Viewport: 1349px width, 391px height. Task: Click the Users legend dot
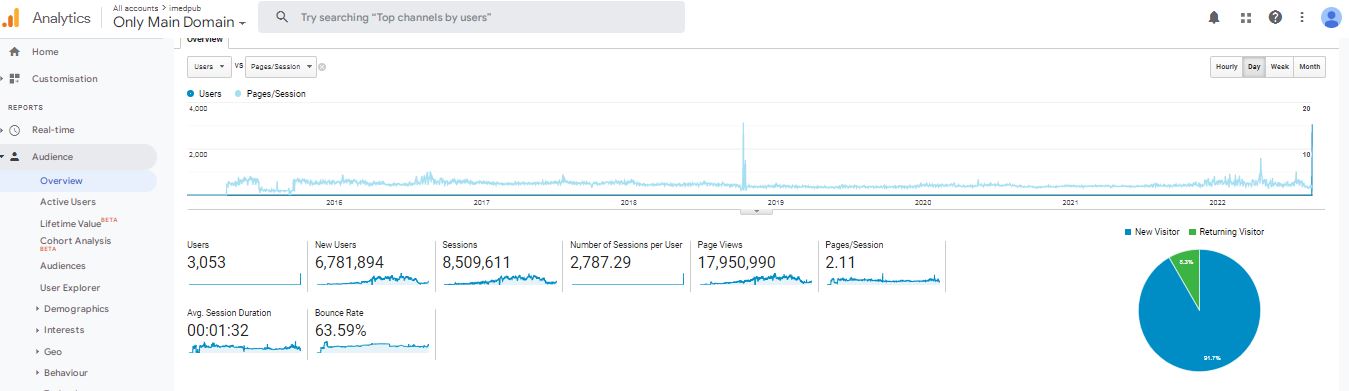point(191,93)
